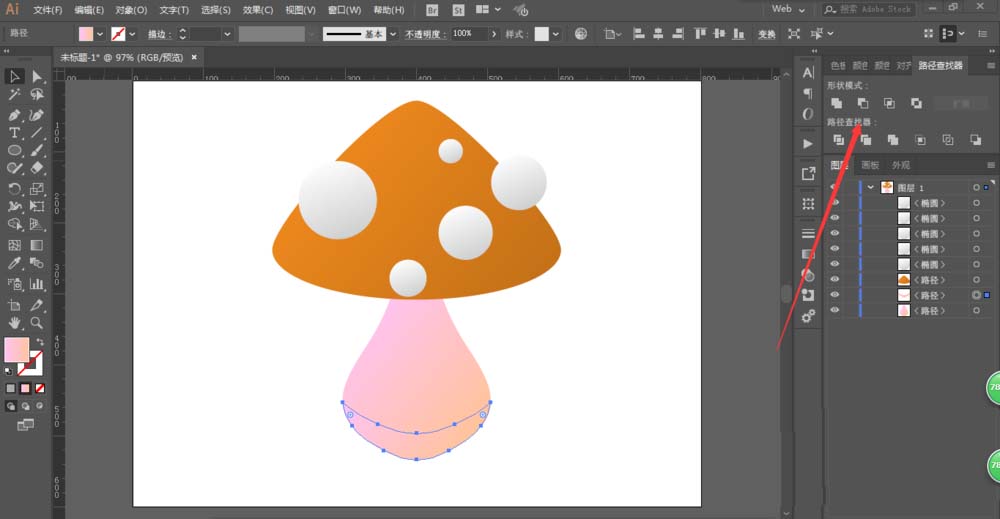
Task: Collapse the 图层 1 layer tree arrow
Action: (871, 188)
